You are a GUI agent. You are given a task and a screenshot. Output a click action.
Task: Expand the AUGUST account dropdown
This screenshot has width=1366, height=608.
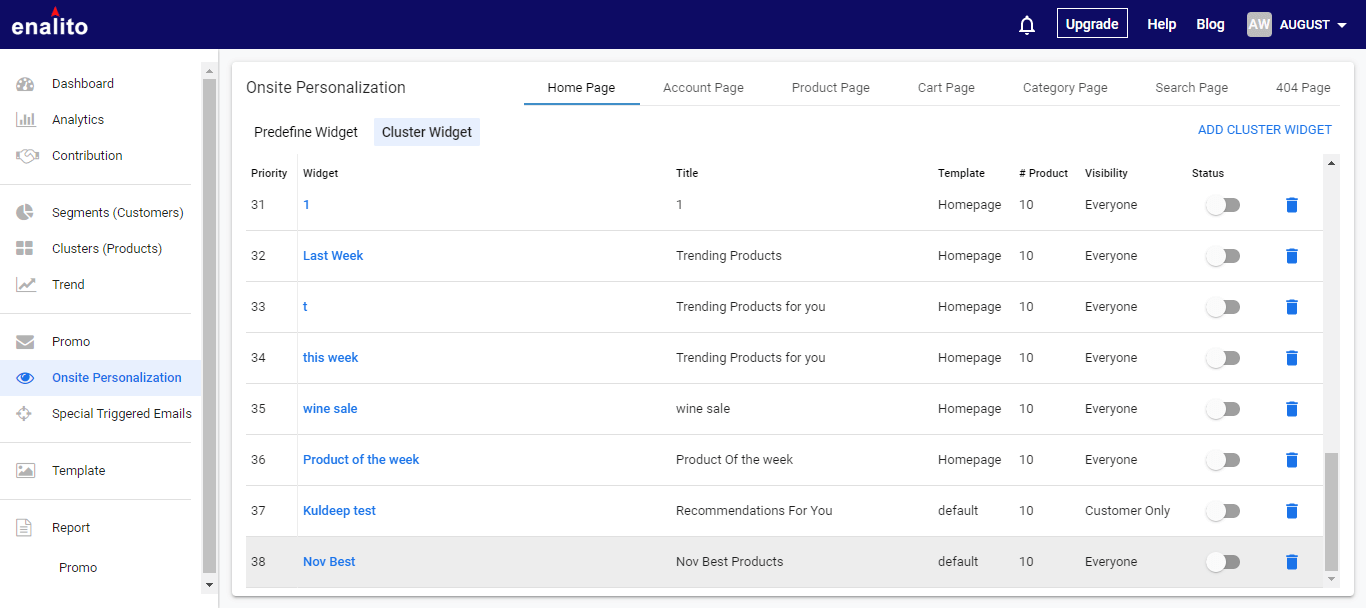(x=1341, y=25)
